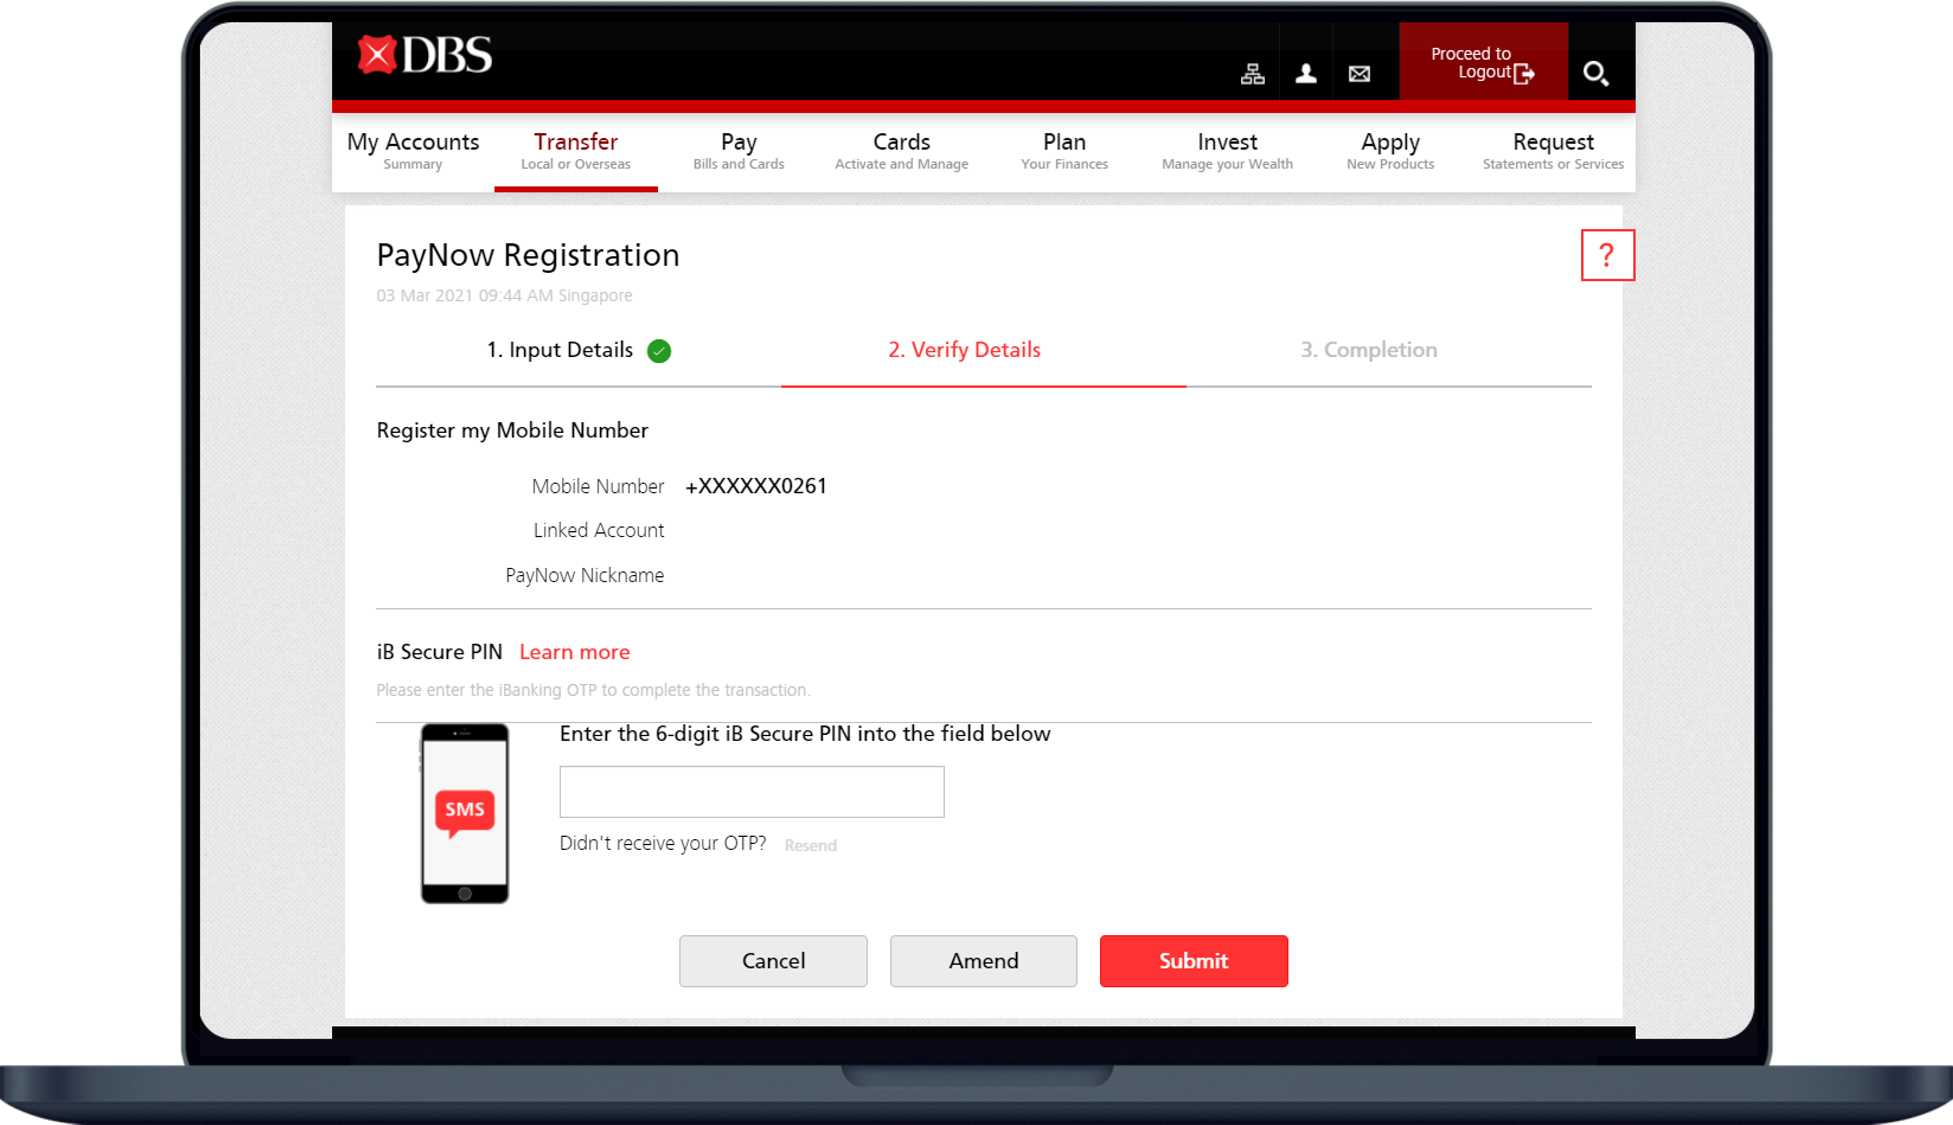
Task: Open the user profile icon
Action: (1305, 73)
